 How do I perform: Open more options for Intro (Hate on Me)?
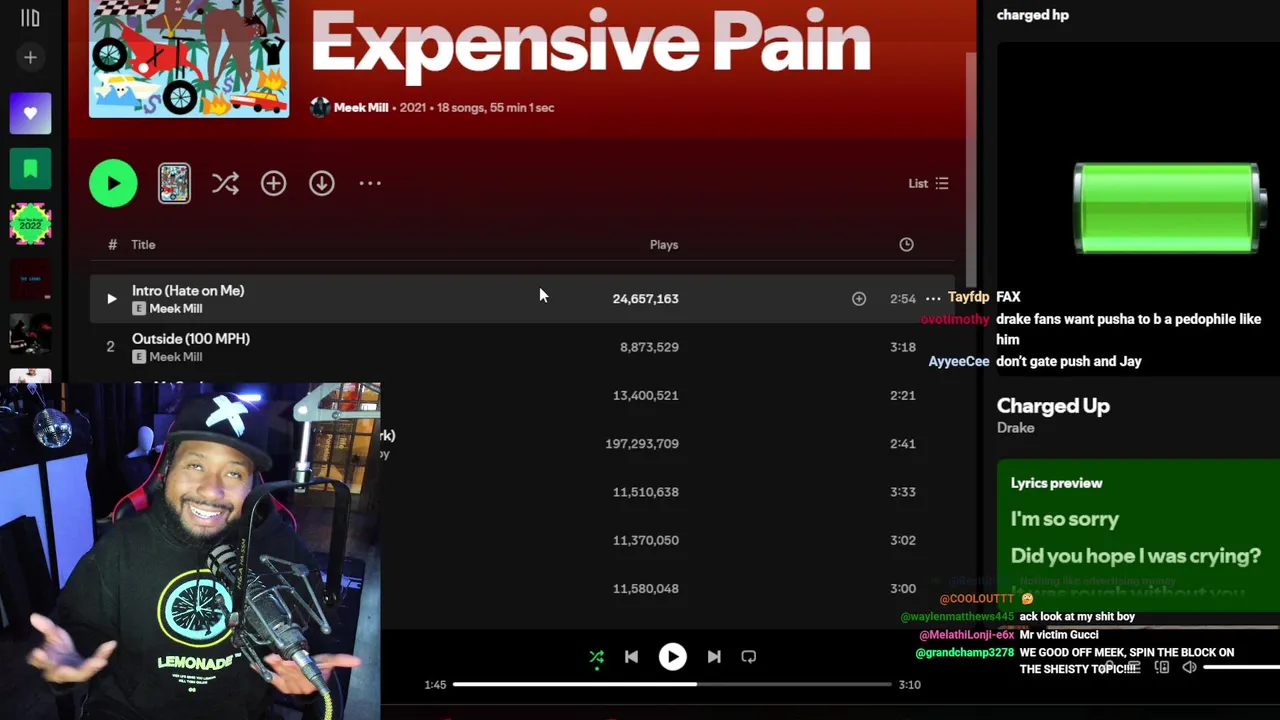click(933, 298)
